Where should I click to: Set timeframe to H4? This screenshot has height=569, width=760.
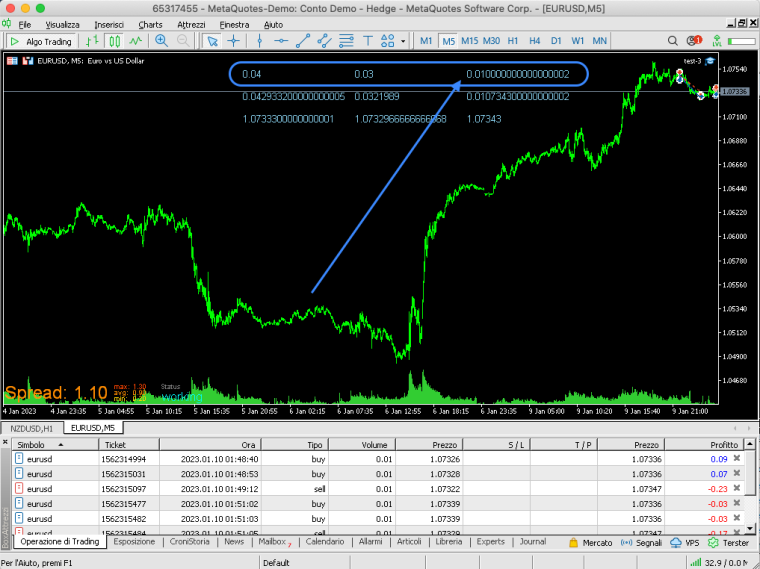[535, 41]
